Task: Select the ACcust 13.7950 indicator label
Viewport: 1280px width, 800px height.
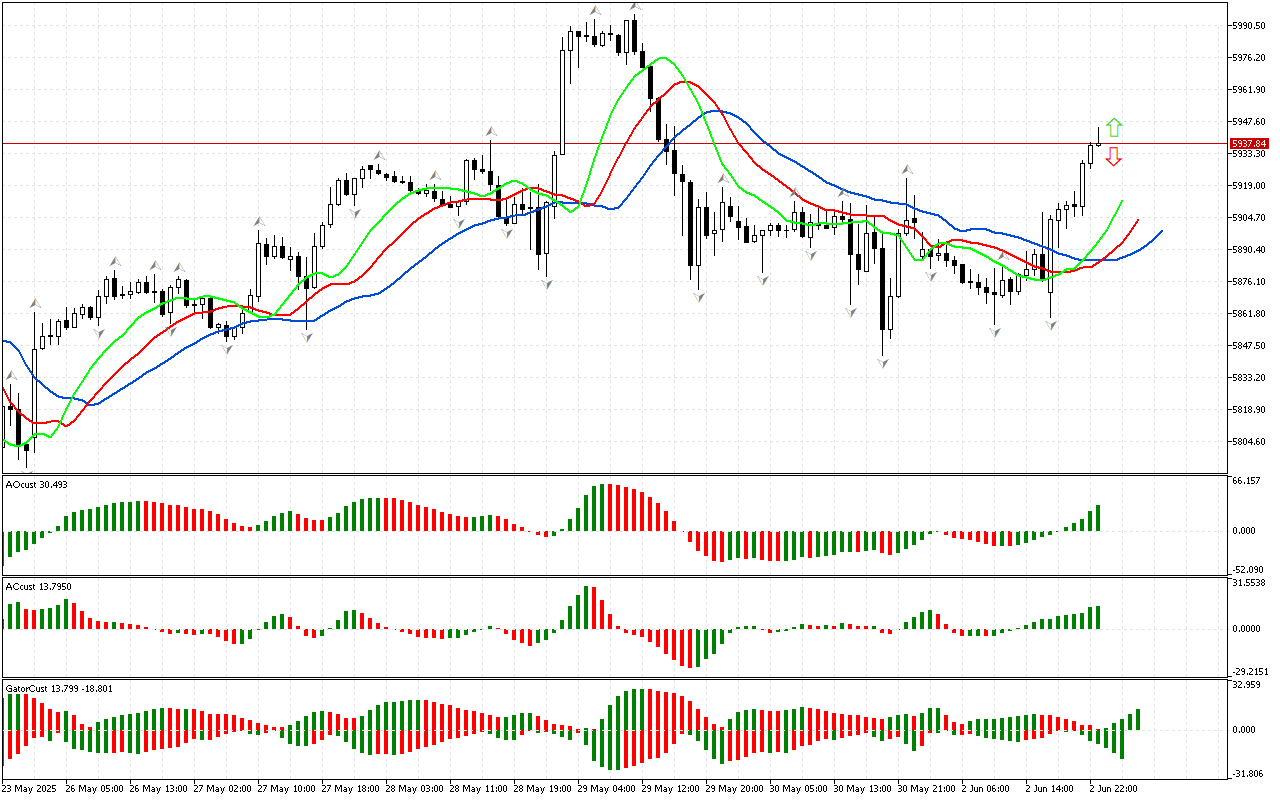Action: [x=38, y=587]
